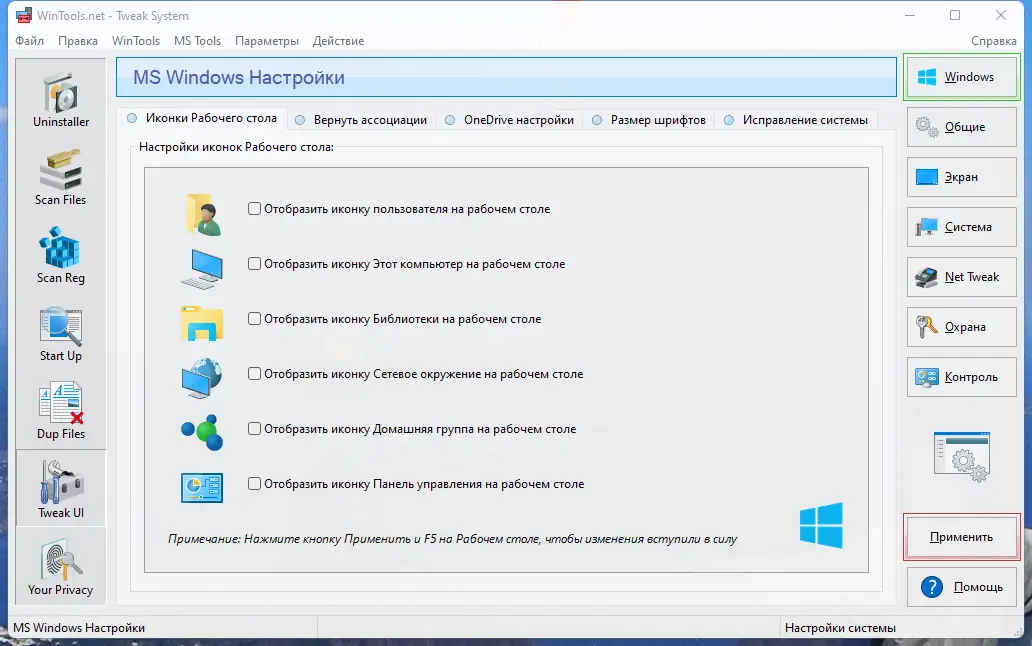Image resolution: width=1032 pixels, height=646 pixels.
Task: Open the 'Система' settings section
Action: 962,227
